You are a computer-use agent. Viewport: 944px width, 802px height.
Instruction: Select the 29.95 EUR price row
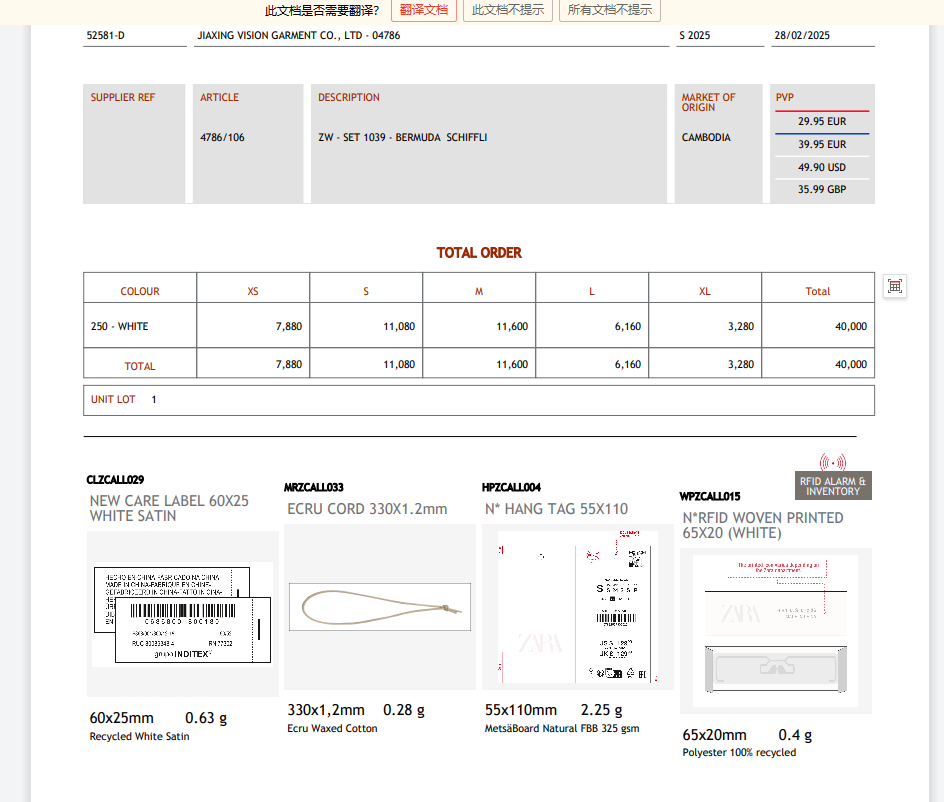[821, 122]
